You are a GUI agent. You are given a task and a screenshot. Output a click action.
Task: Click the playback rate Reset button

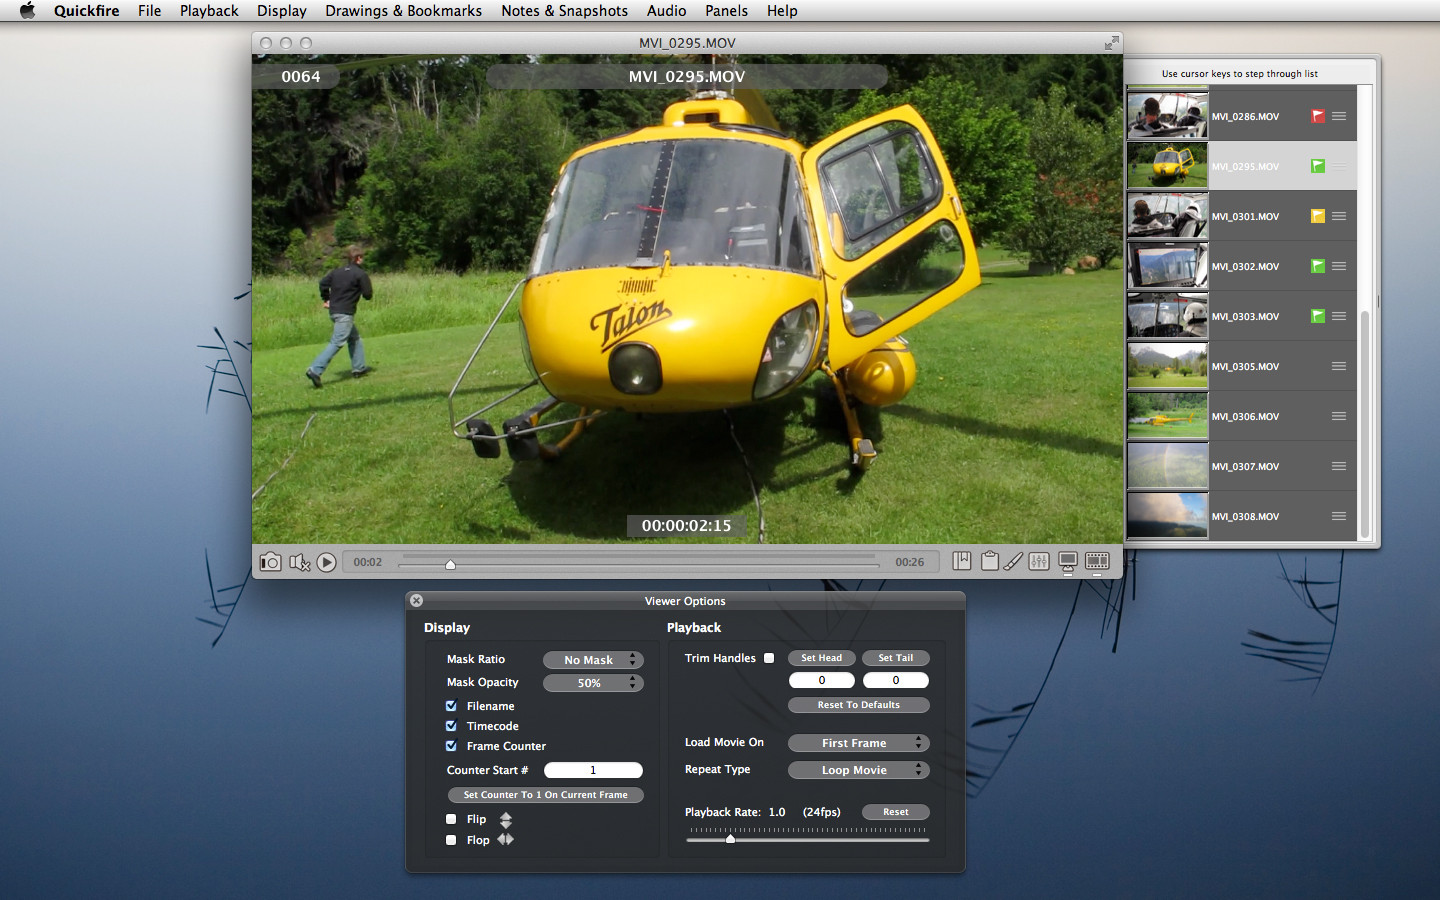[896, 812]
